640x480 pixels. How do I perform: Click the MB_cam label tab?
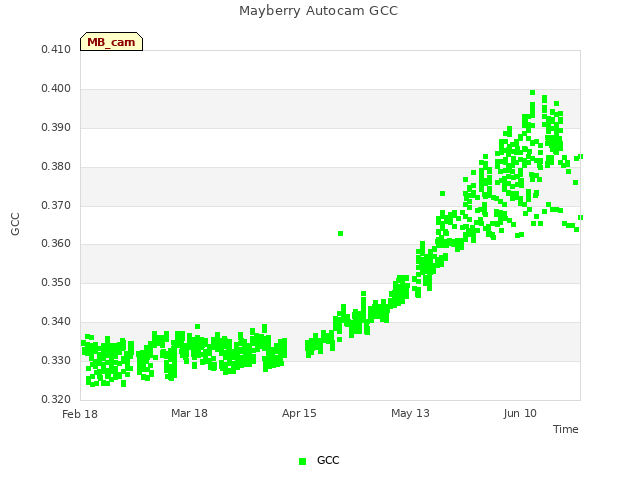coord(111,42)
